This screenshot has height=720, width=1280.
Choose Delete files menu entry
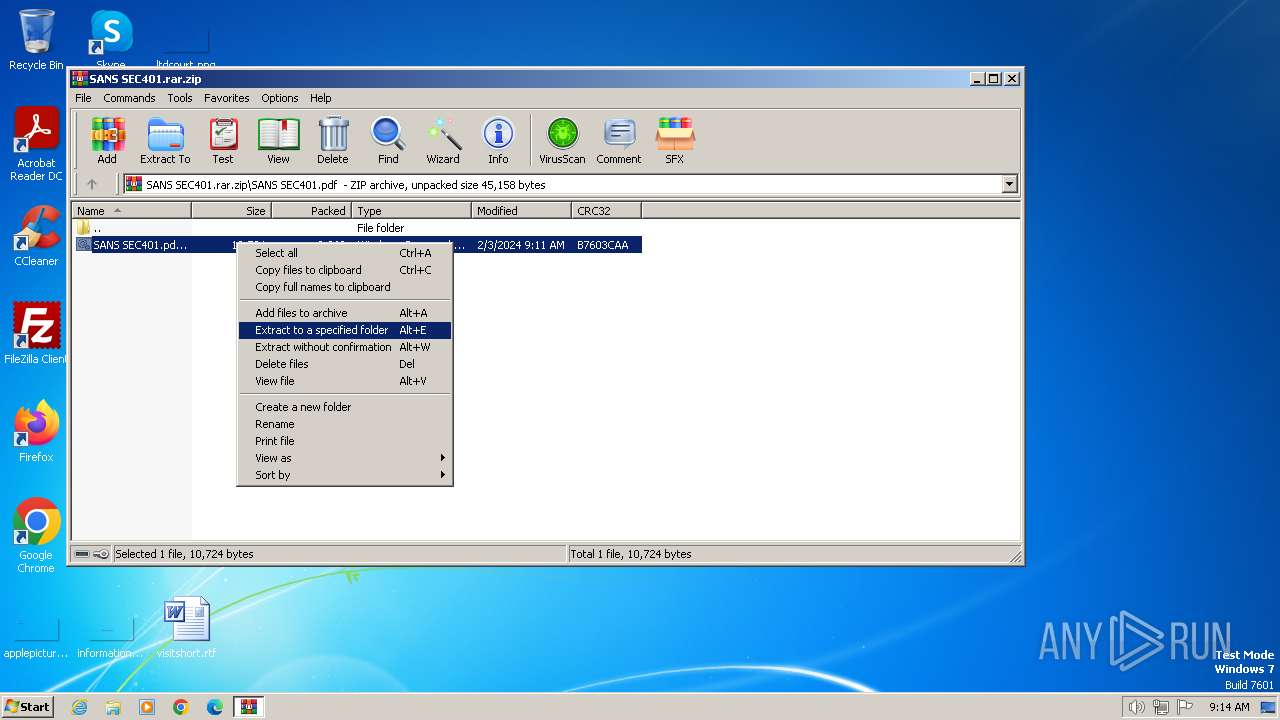click(x=345, y=364)
